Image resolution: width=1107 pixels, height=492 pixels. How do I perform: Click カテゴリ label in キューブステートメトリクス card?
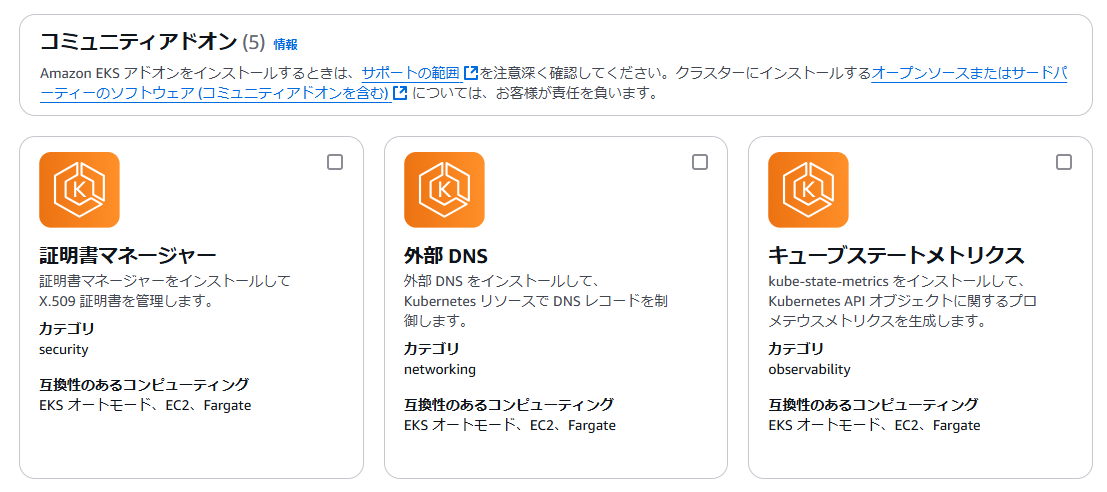(796, 349)
